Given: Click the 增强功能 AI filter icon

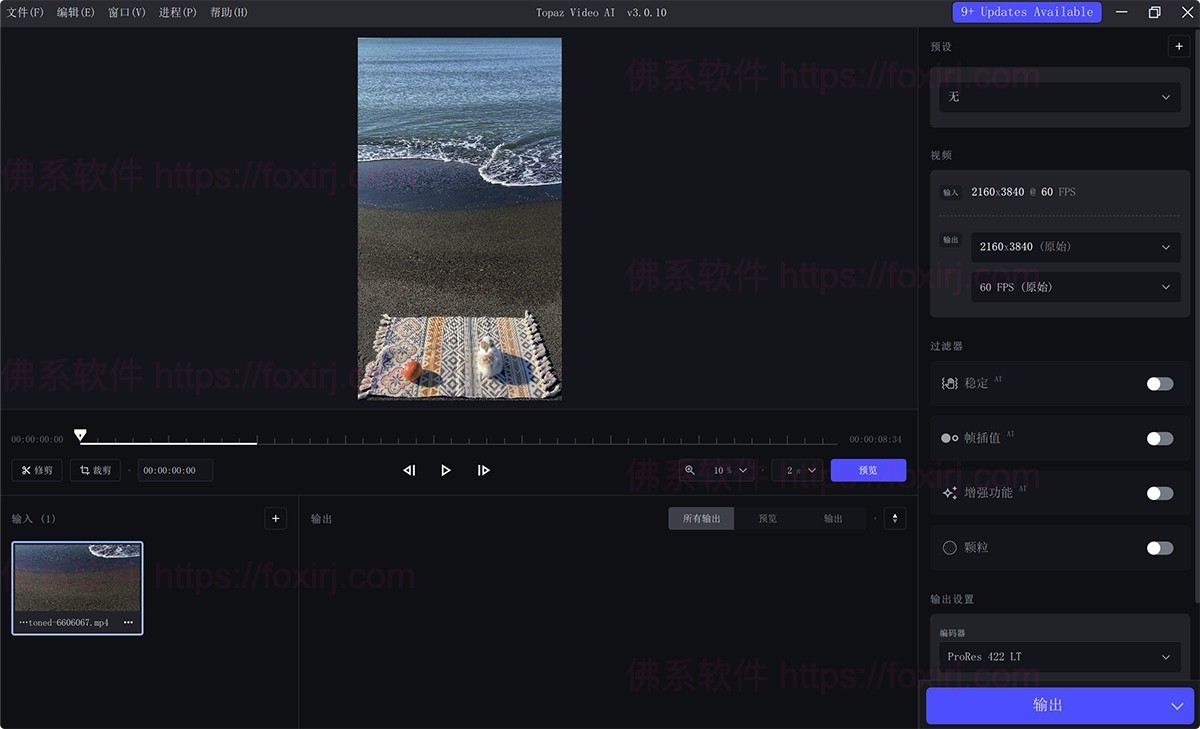Looking at the screenshot, I should click(949, 493).
